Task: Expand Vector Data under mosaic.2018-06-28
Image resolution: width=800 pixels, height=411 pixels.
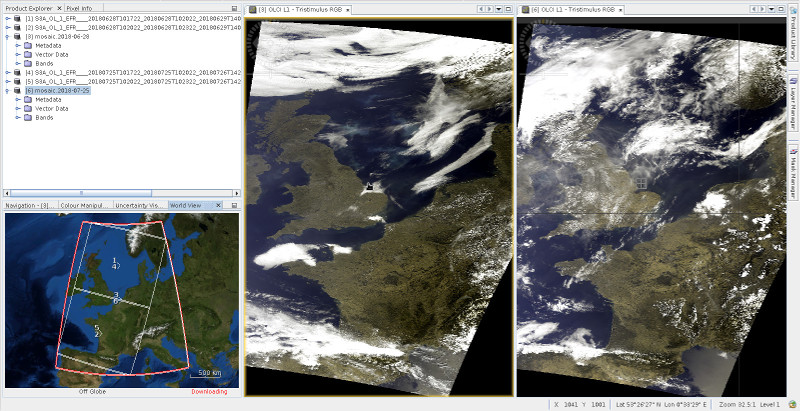Action: 18,55
